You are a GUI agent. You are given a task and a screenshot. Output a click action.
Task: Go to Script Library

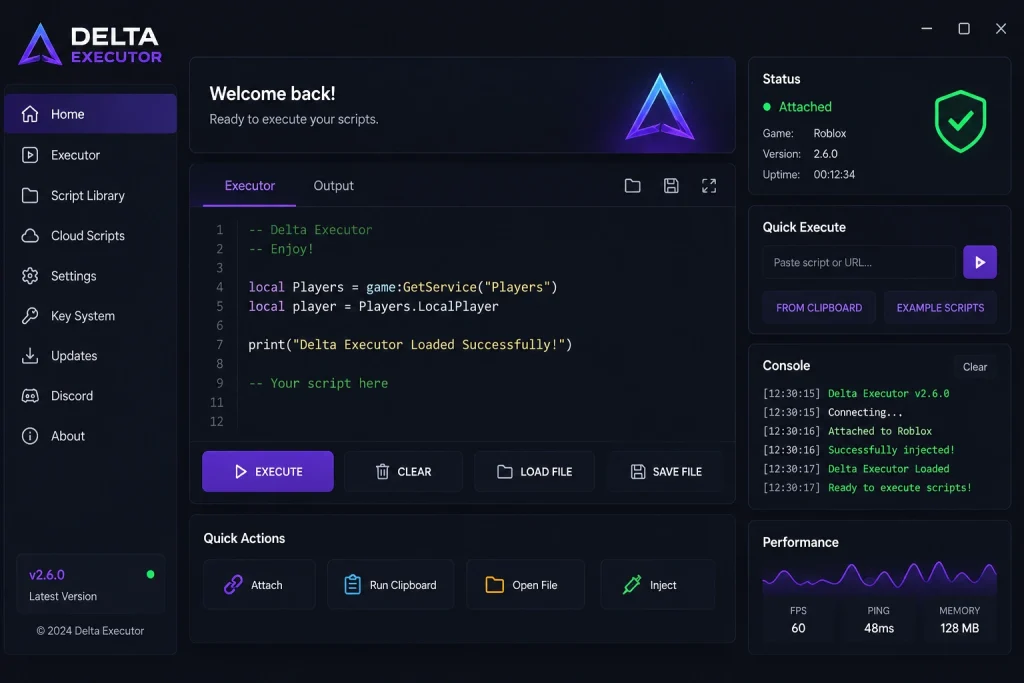90,195
